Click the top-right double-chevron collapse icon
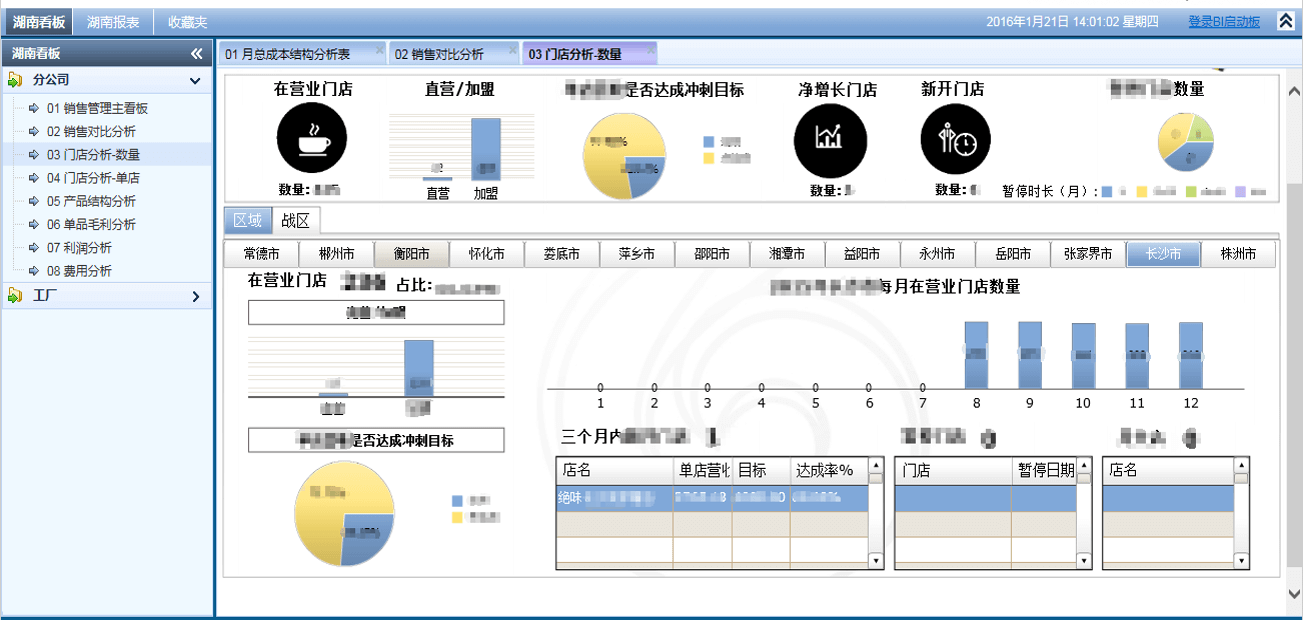 (1286, 21)
